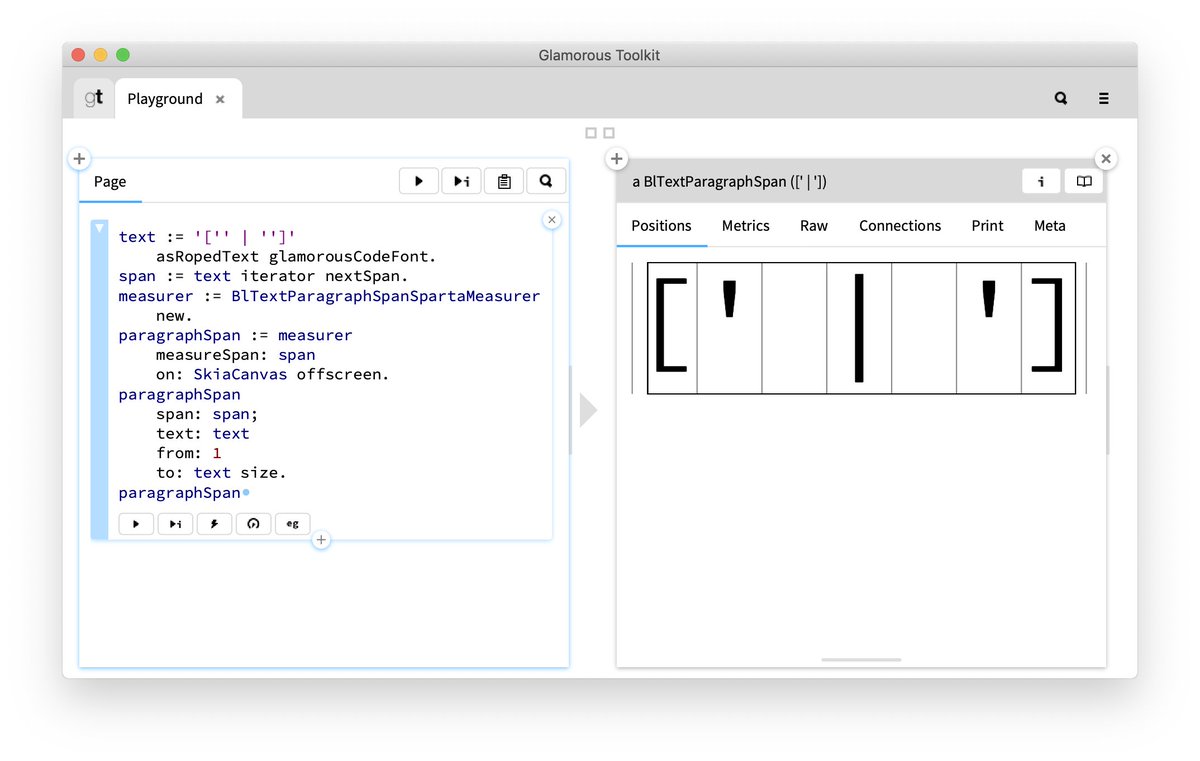Viewport: 1200px width, 761px height.
Task: Click the last apostrophe glyph cell
Action: click(x=989, y=328)
